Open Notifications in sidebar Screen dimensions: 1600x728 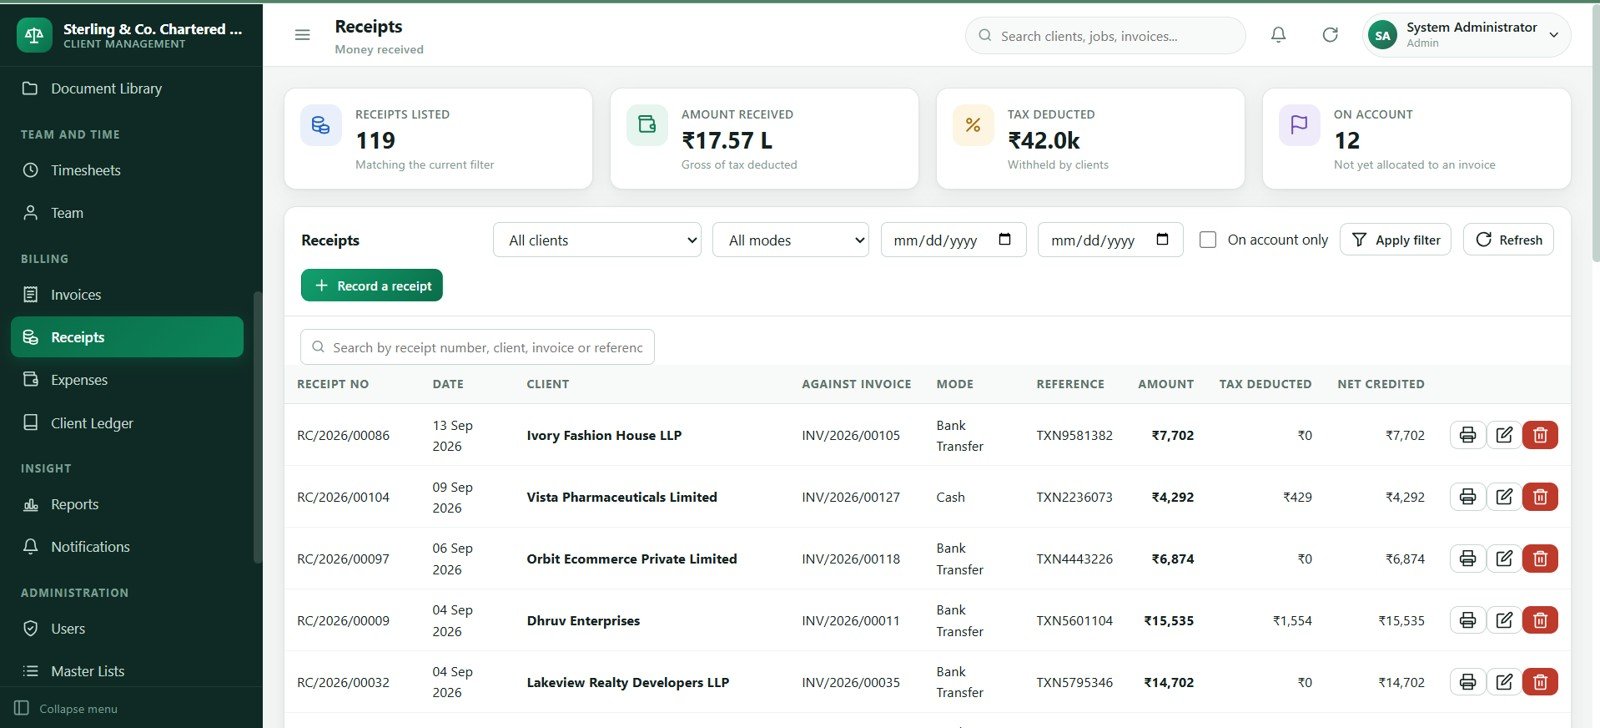coord(127,547)
